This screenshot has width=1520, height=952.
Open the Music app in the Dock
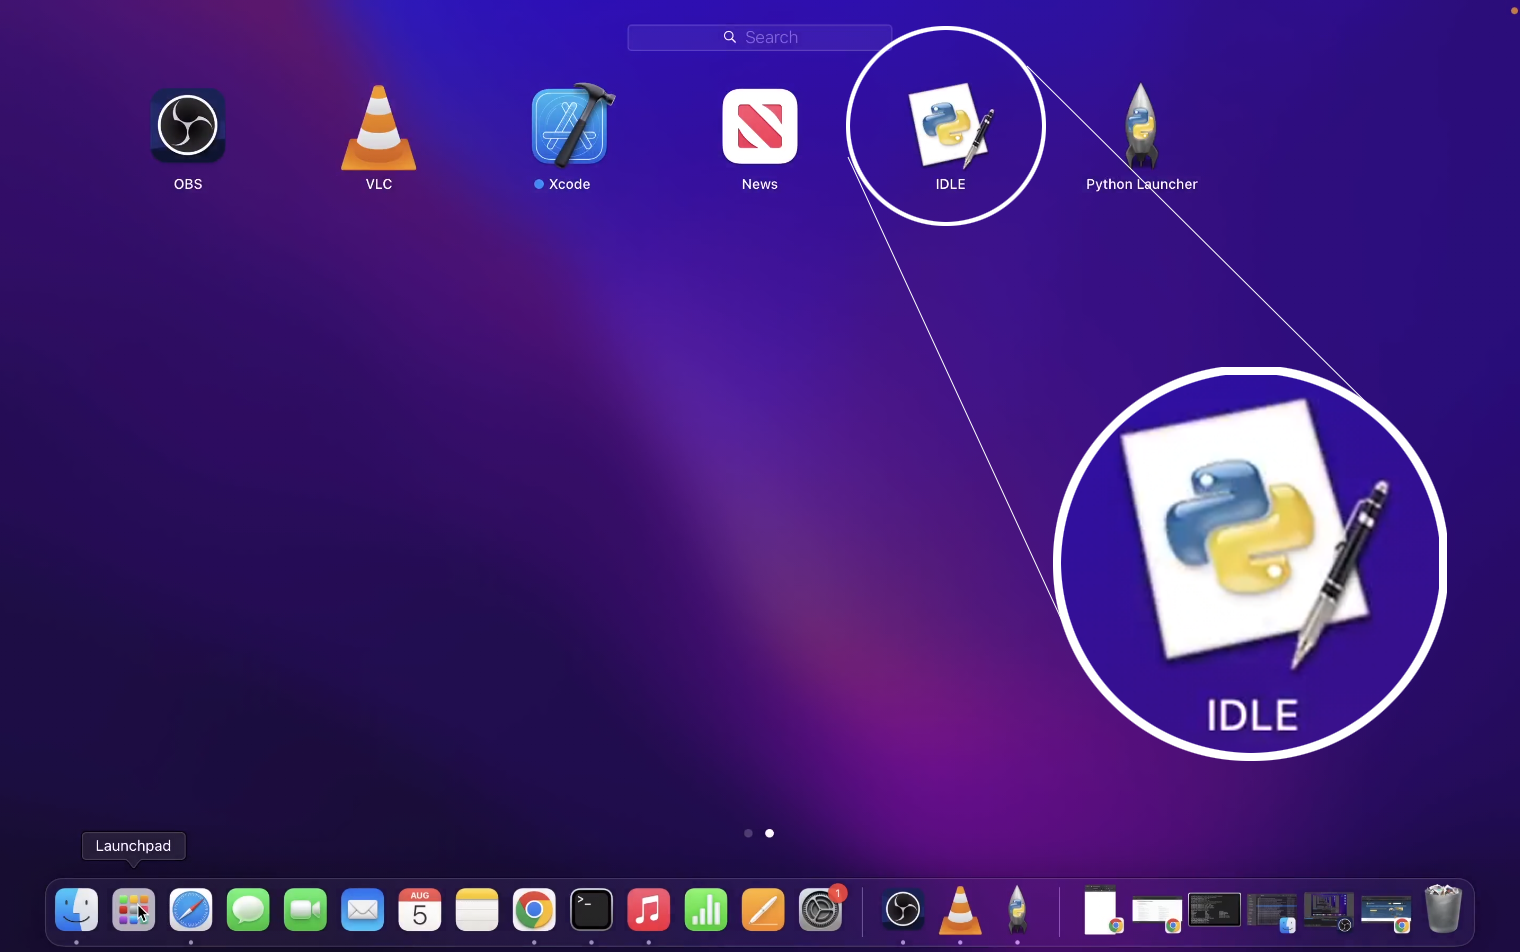coord(648,910)
